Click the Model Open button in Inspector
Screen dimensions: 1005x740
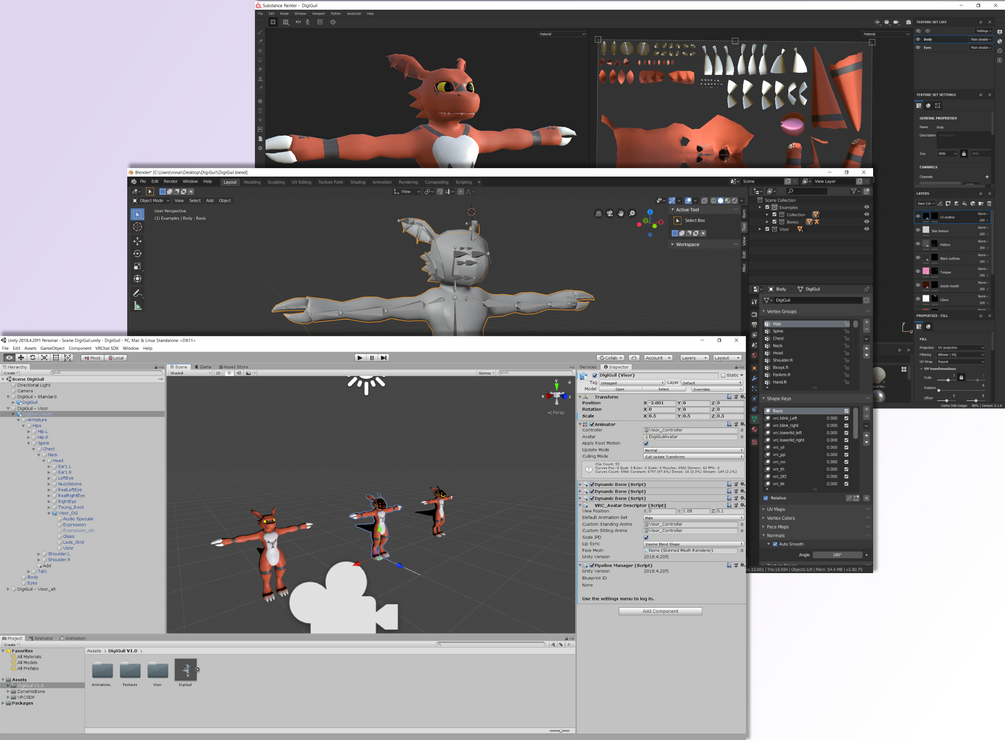(x=620, y=389)
